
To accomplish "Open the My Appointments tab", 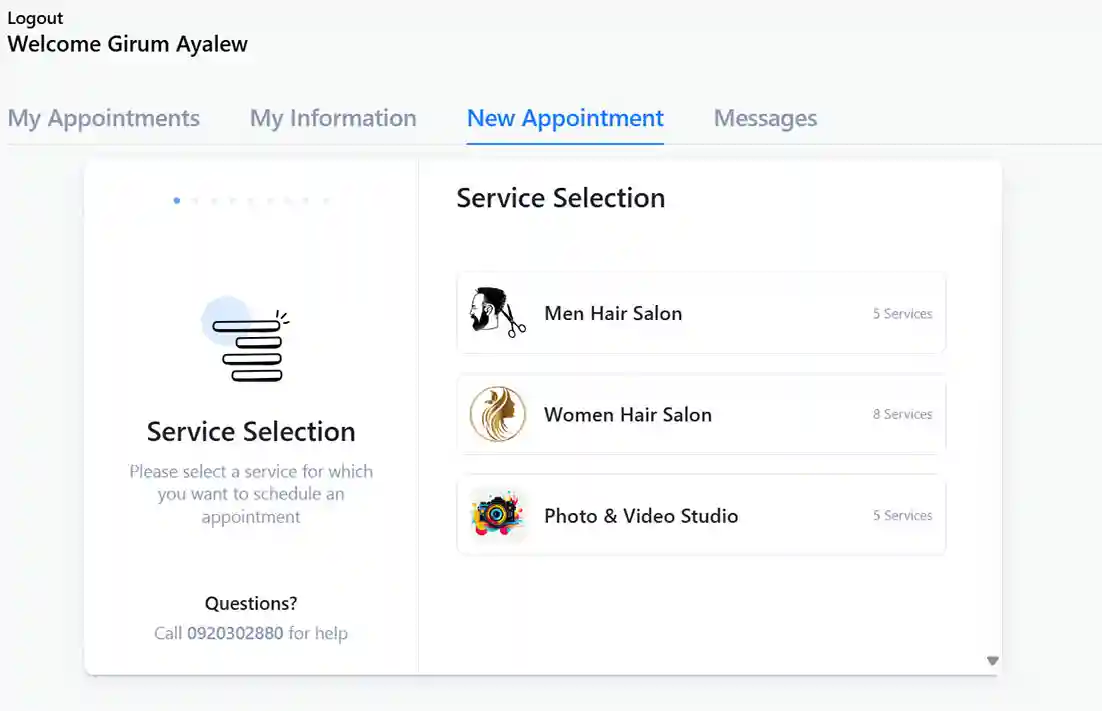I will (104, 118).
